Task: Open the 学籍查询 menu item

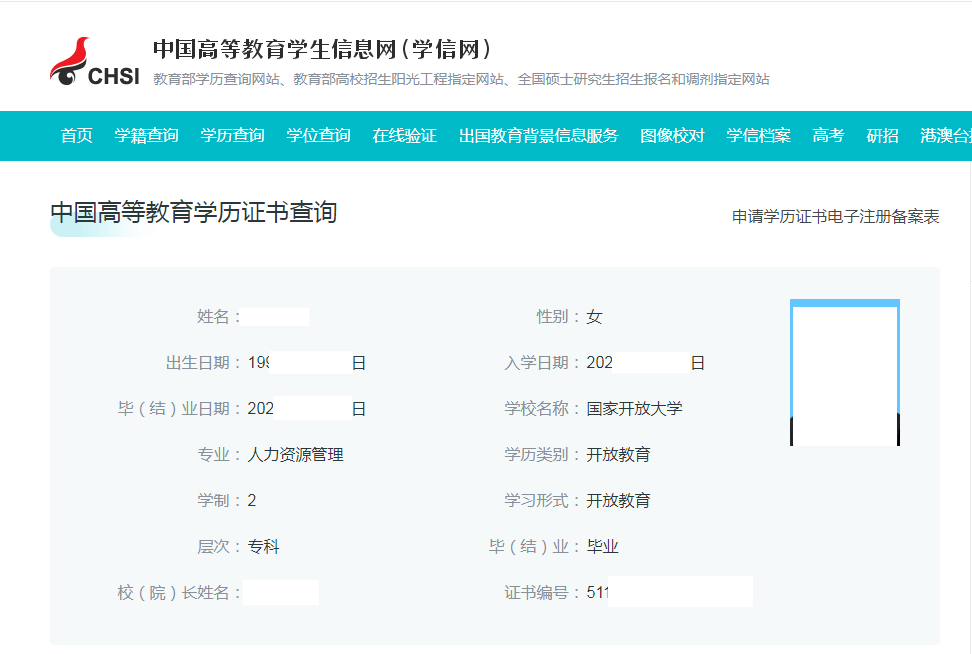Action: pos(147,136)
